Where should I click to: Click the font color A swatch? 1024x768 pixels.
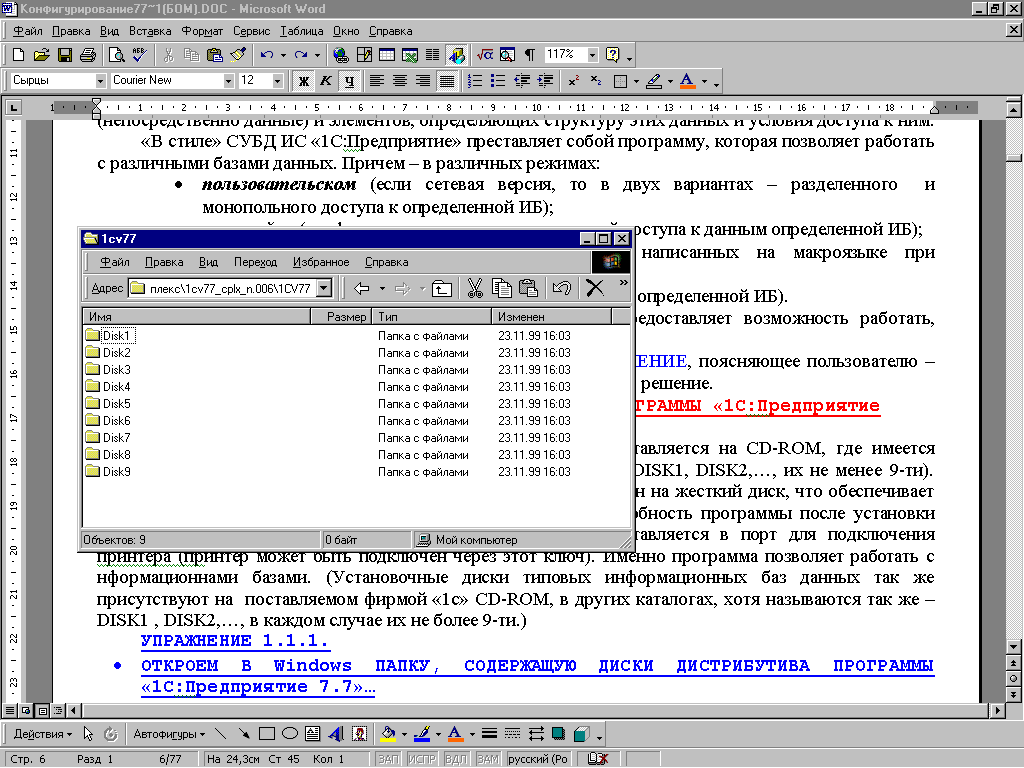point(687,81)
